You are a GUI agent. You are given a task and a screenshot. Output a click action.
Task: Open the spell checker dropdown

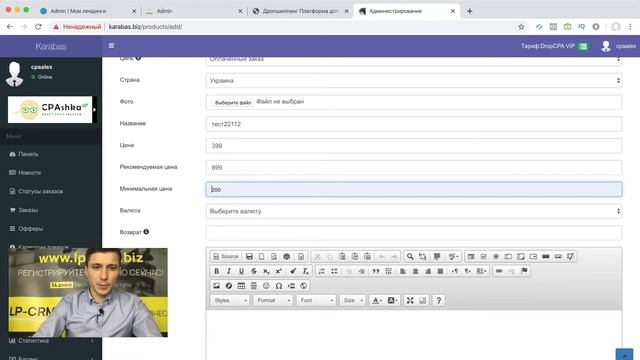[x=453, y=256]
